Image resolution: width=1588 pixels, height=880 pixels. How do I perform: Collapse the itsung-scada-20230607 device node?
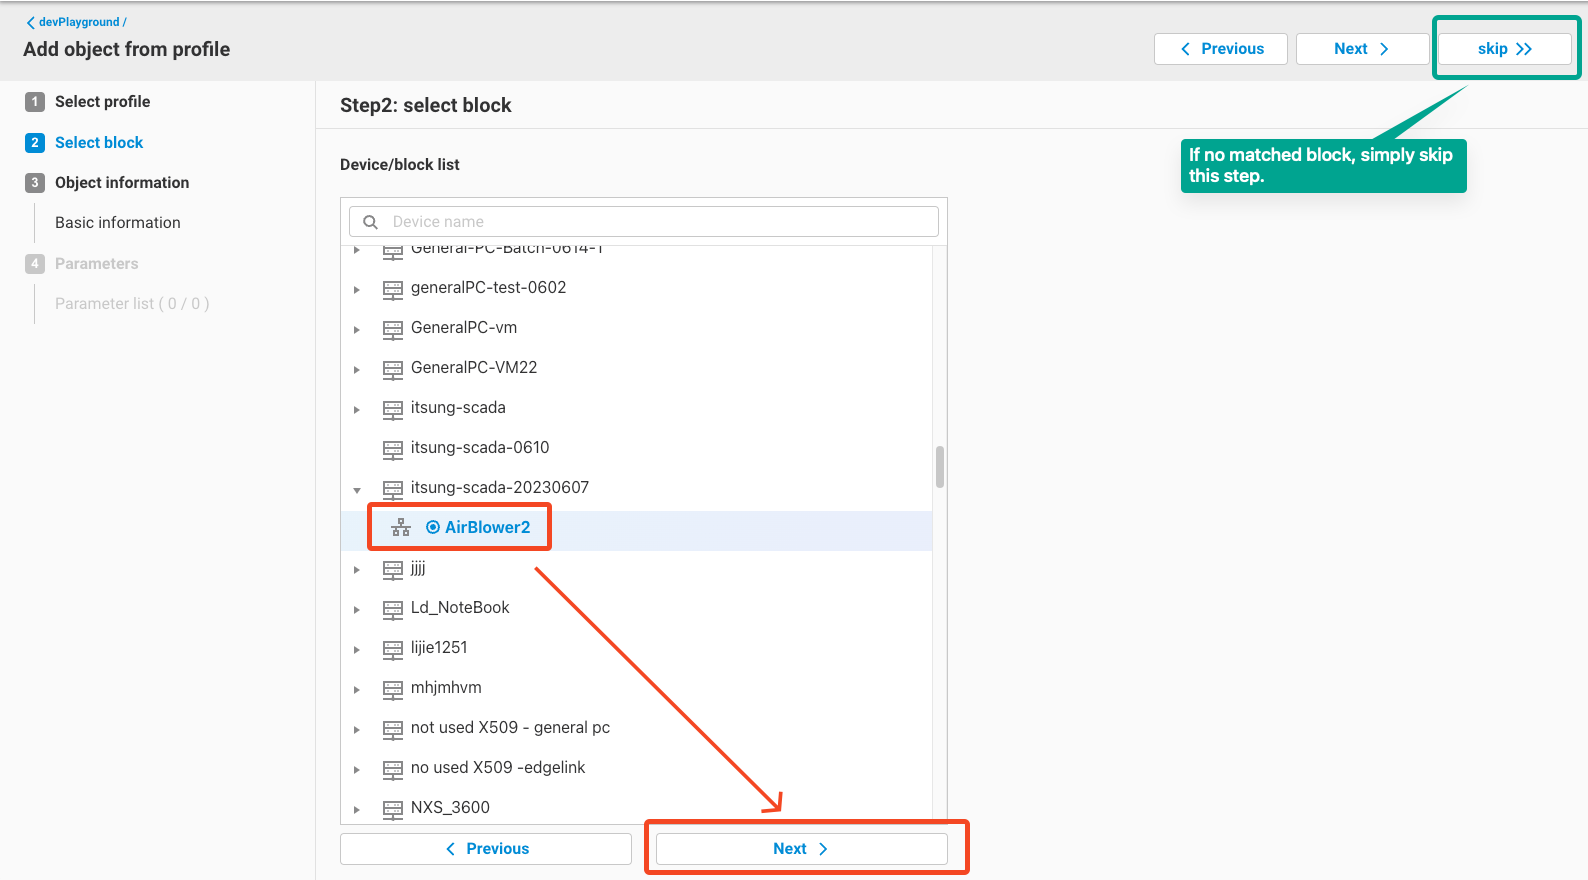click(357, 489)
